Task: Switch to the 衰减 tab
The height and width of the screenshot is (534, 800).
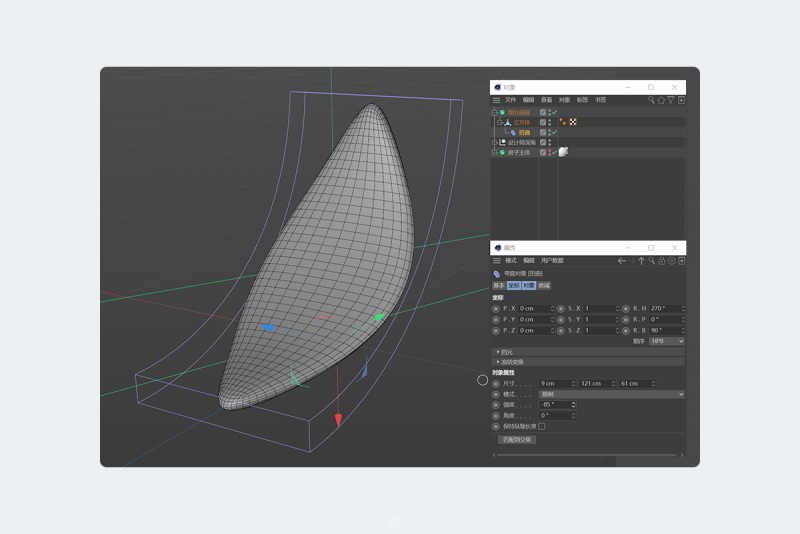Action: tap(544, 285)
